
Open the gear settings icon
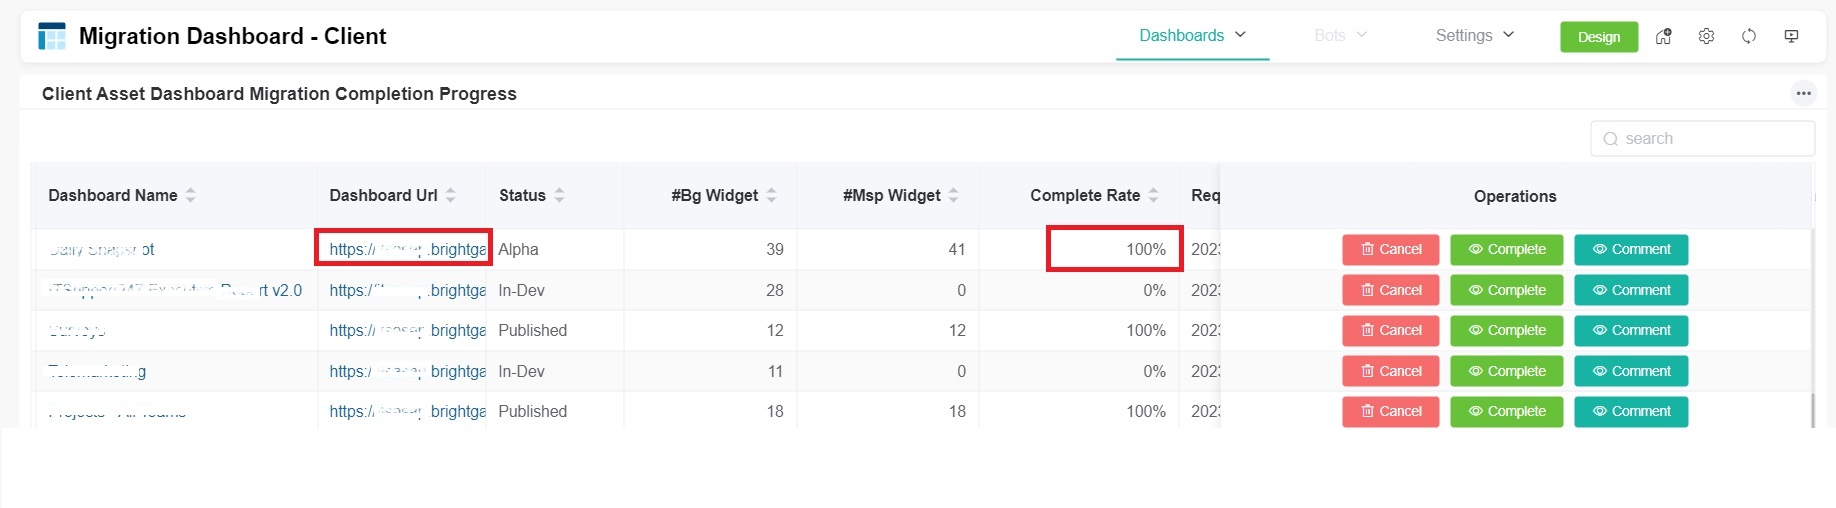coord(1706,36)
